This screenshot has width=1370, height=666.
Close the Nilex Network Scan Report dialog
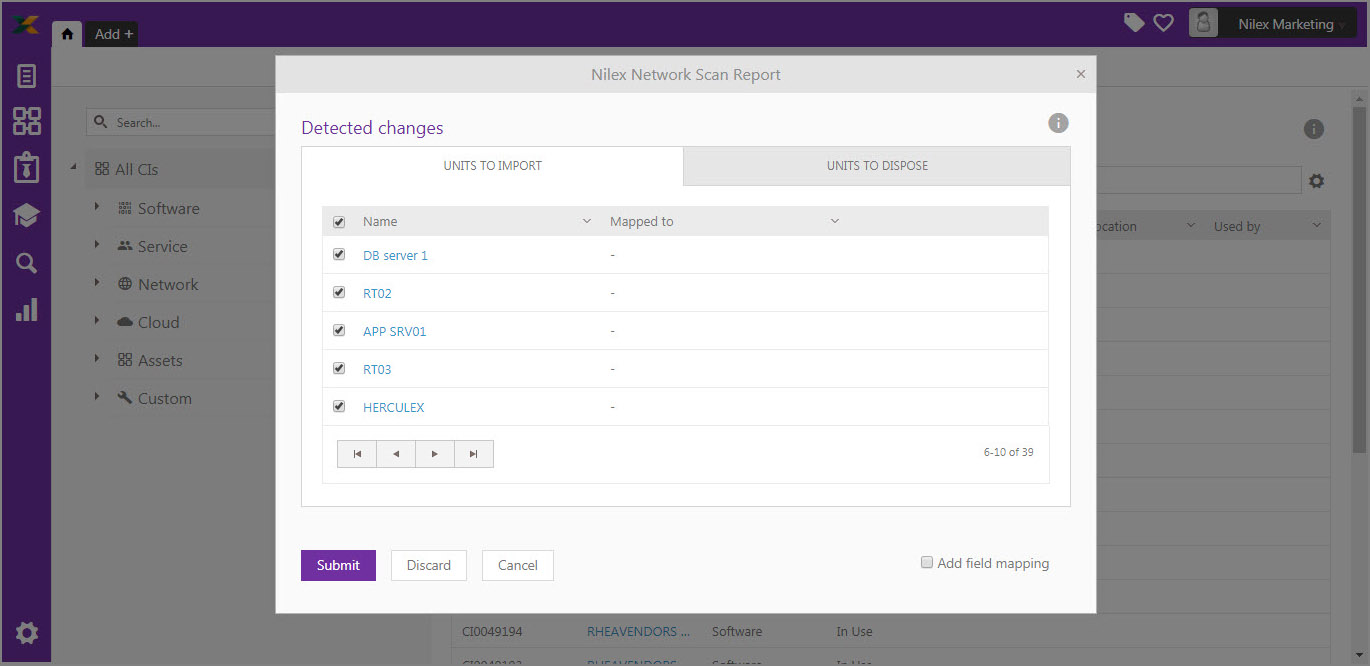coord(1080,74)
